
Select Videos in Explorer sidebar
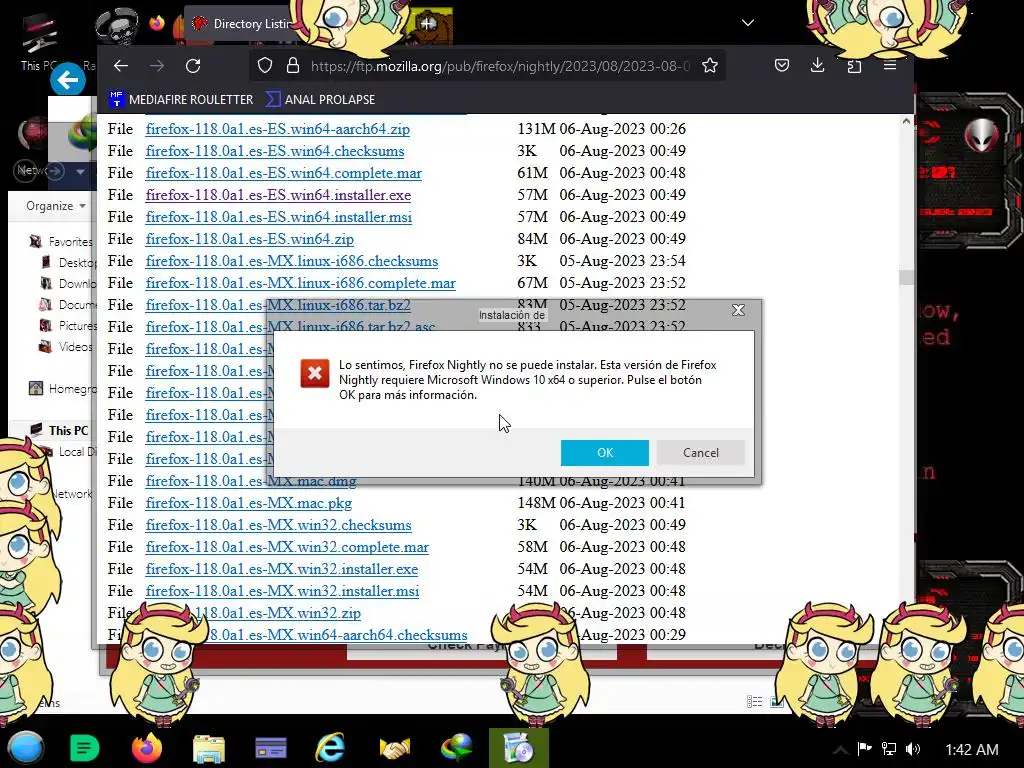(66, 347)
